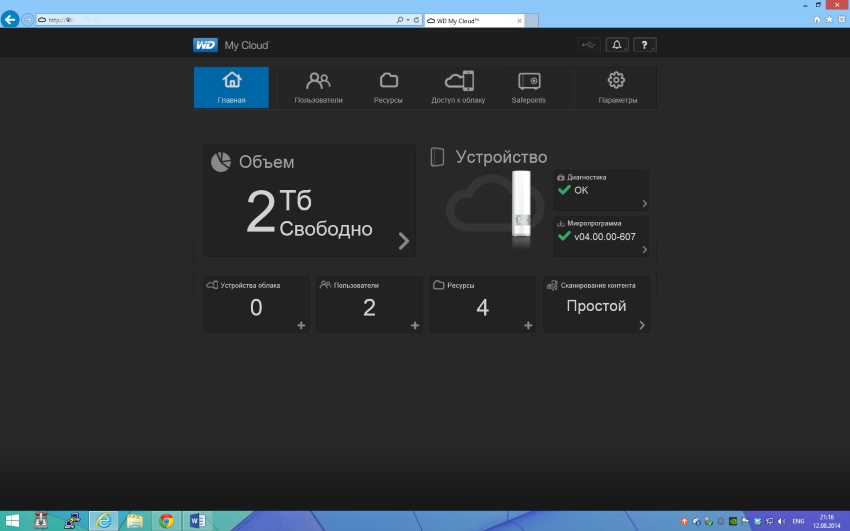Open the browser favorites star icon
850x531 pixels.
(829, 20)
